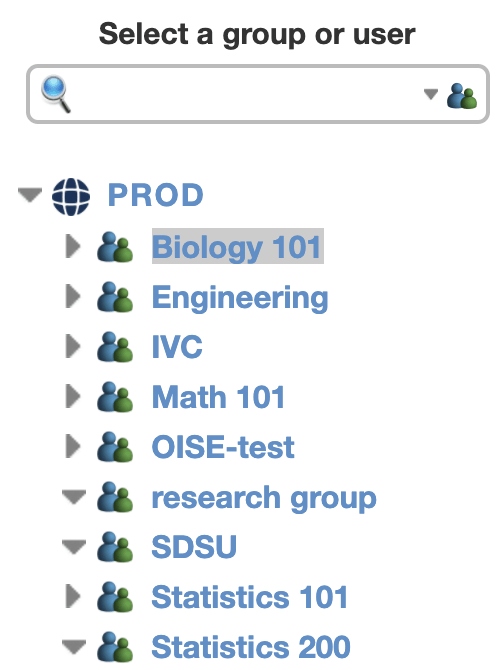Click the SDSU group icon
The width and height of the screenshot is (496, 670).
point(115,547)
